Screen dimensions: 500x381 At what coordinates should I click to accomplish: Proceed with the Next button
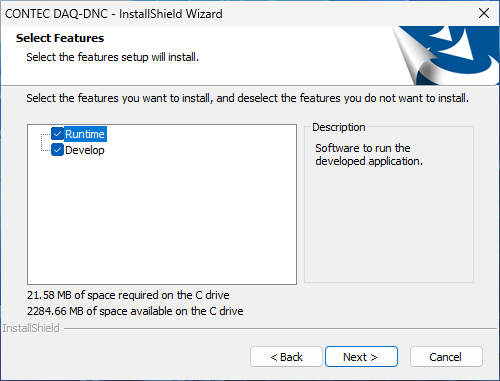[x=361, y=357]
